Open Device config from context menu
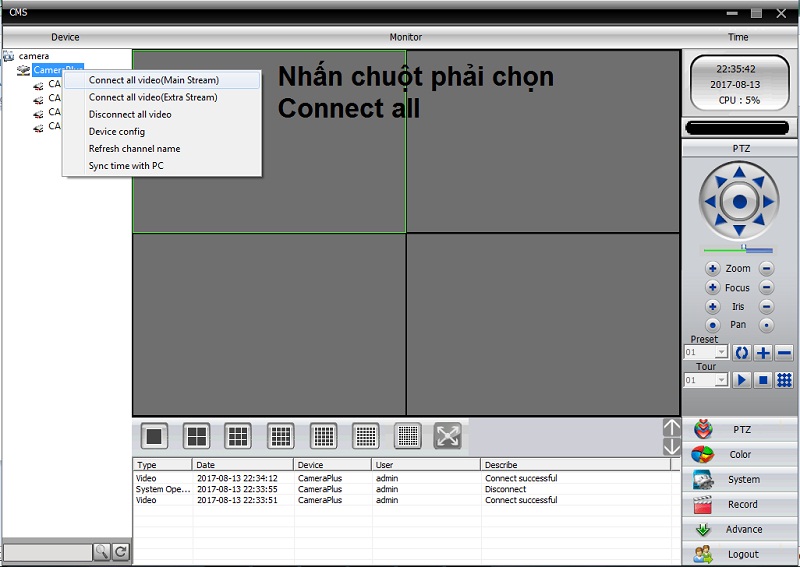 click(x=162, y=132)
